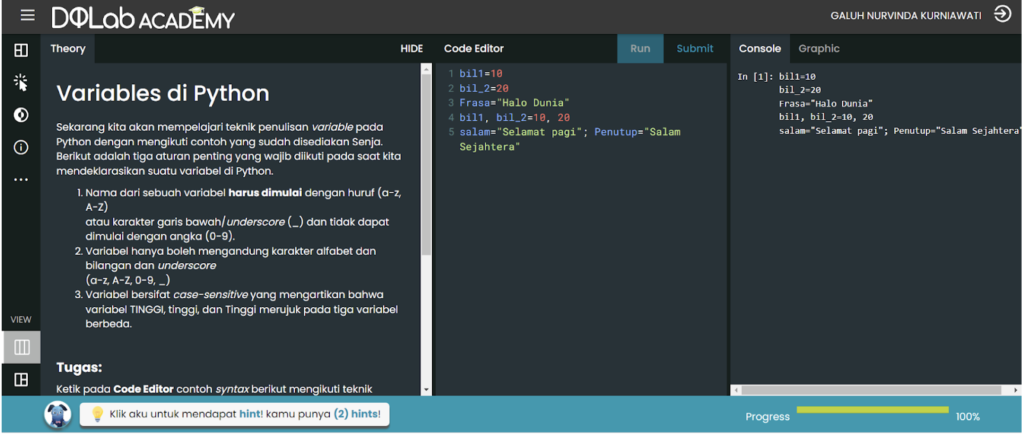Image resolution: width=1024 pixels, height=436 pixels.
Task: Submit the code answer
Action: [x=695, y=48]
